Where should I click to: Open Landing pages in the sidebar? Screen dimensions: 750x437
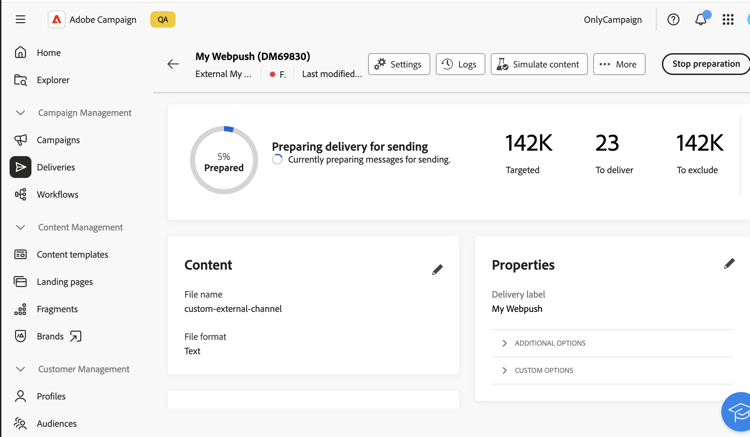pyautogui.click(x=65, y=282)
